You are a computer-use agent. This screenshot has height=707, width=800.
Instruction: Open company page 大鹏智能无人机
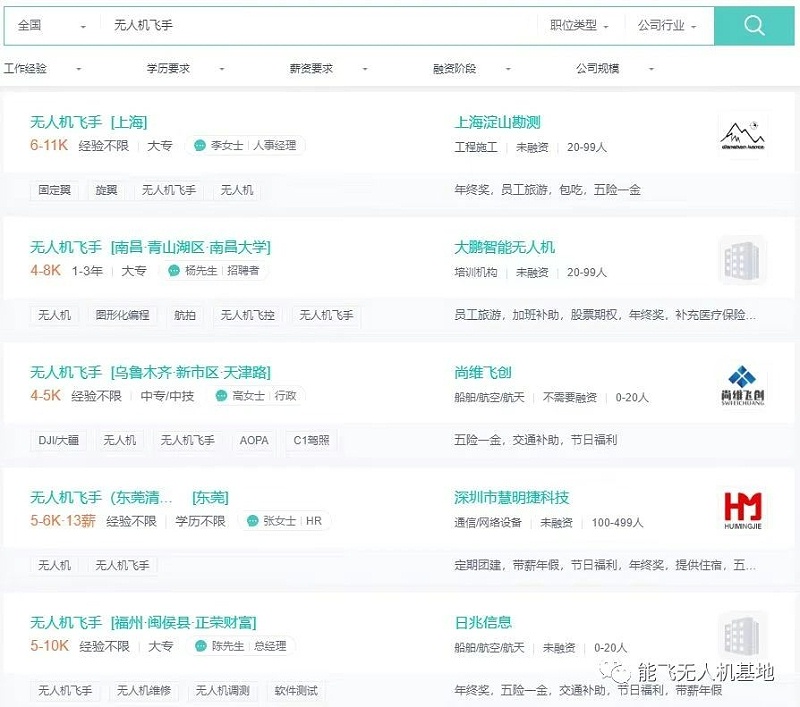pos(504,247)
